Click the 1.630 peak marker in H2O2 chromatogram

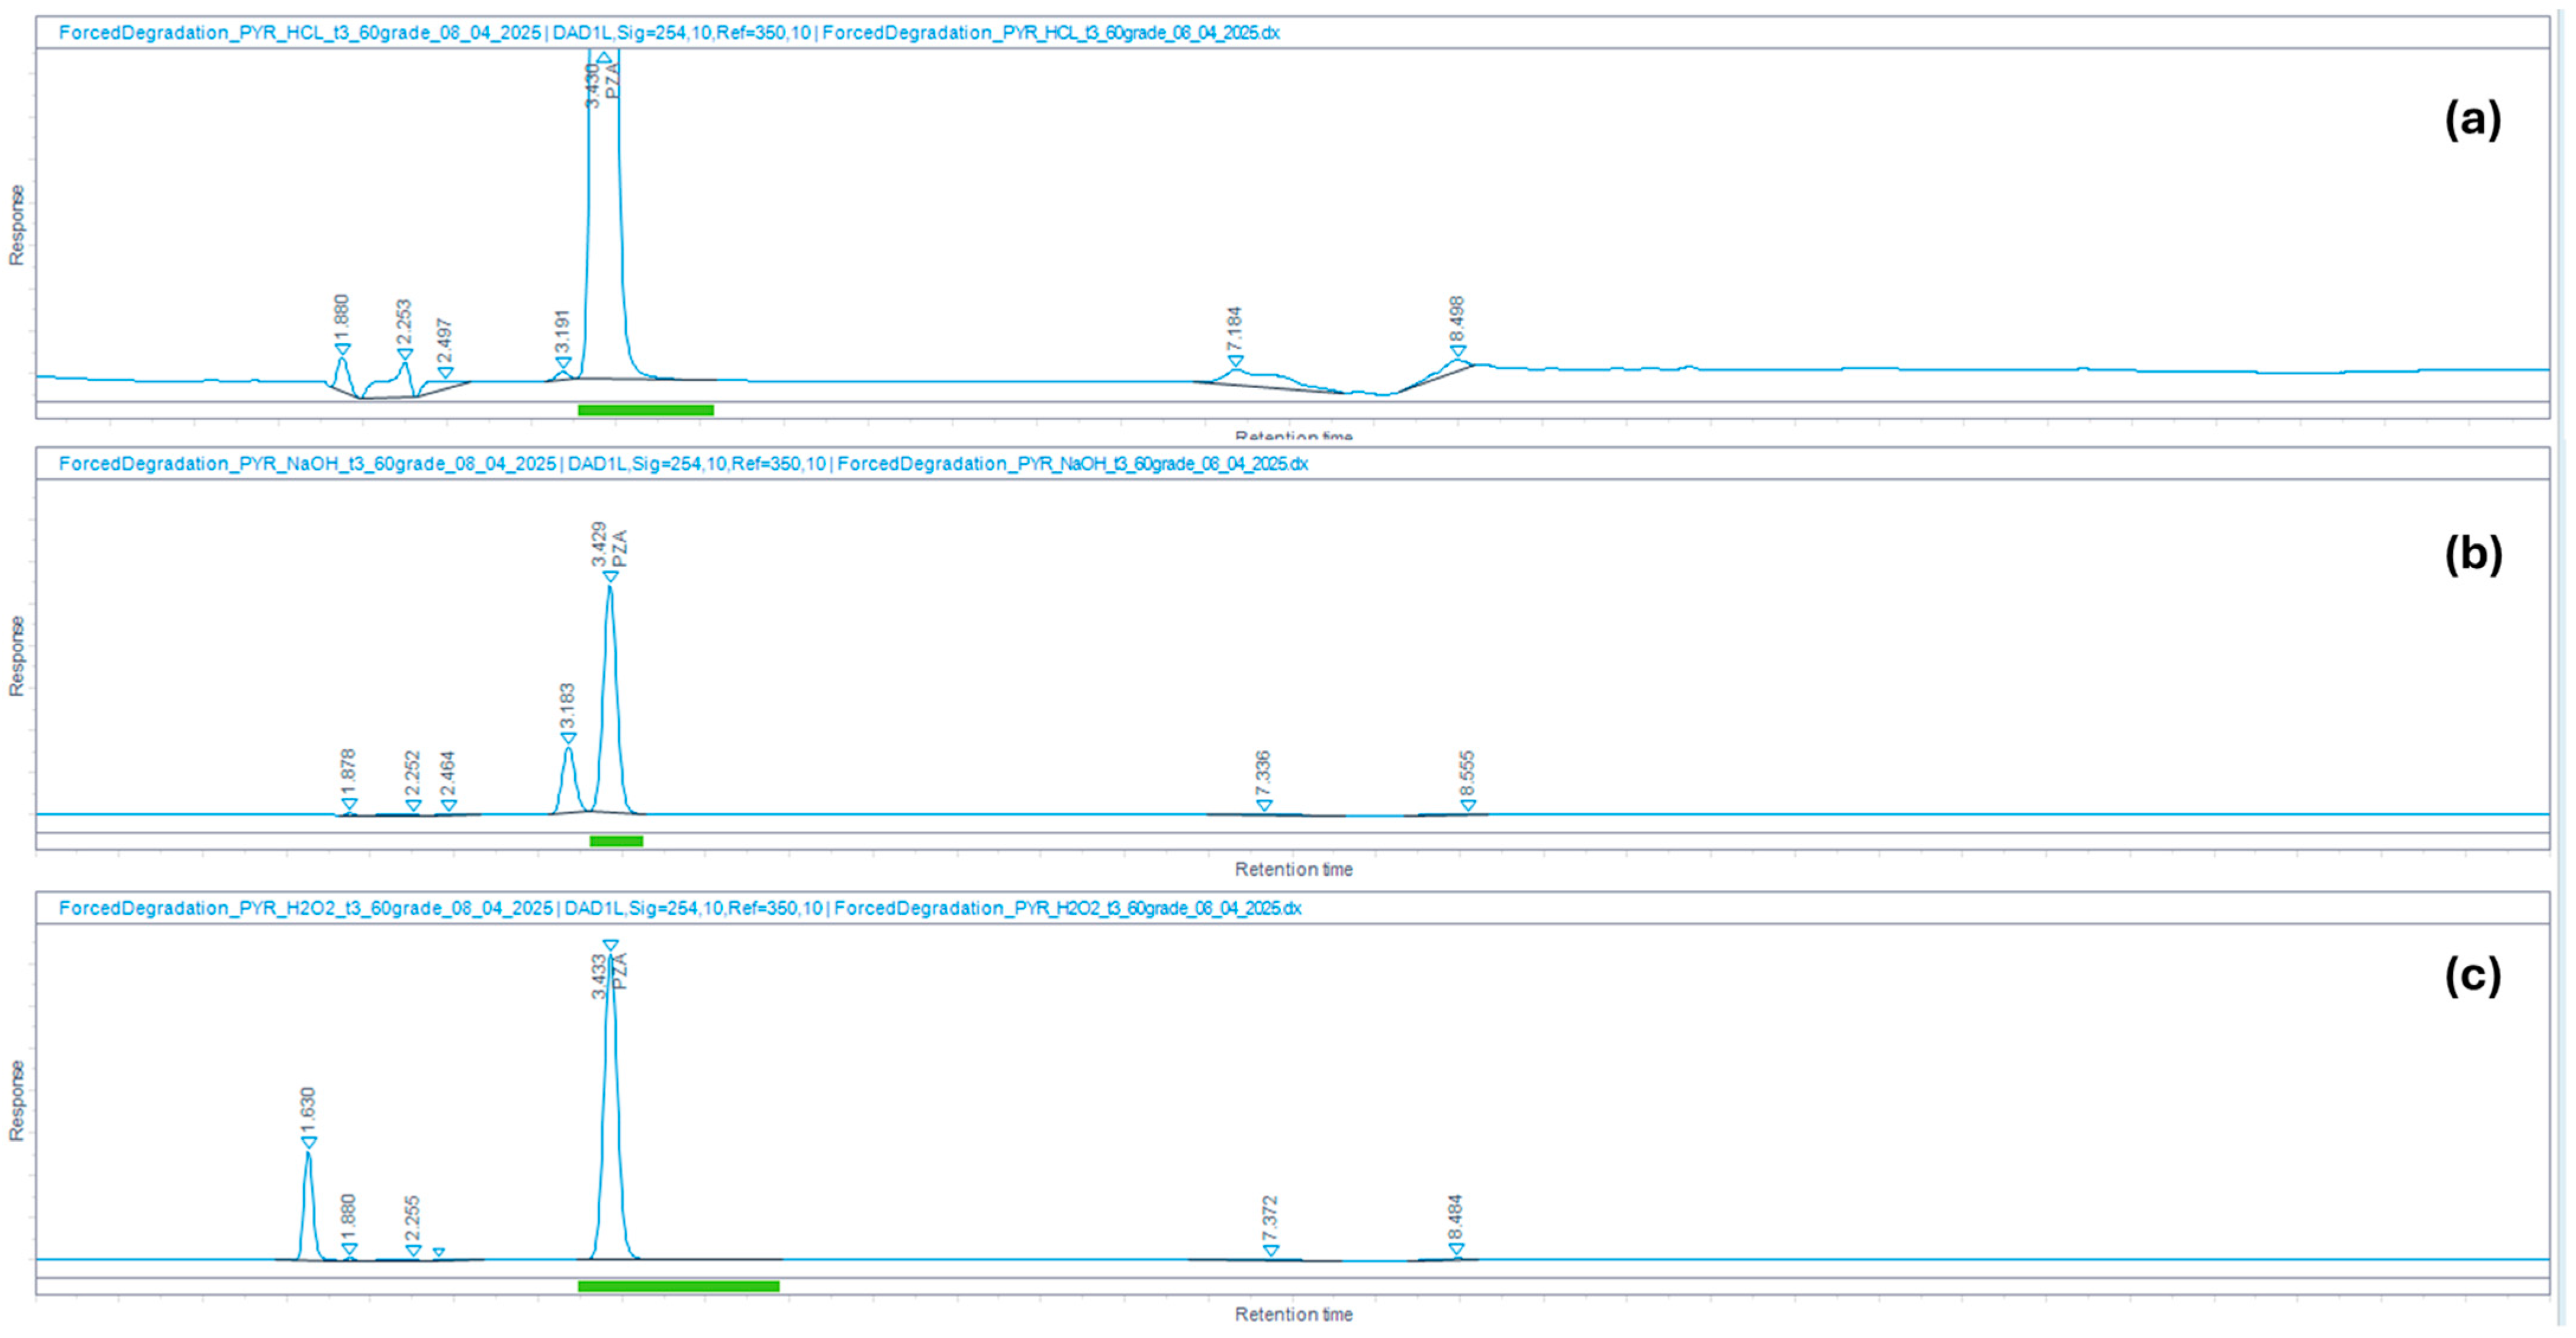pyautogui.click(x=309, y=1142)
